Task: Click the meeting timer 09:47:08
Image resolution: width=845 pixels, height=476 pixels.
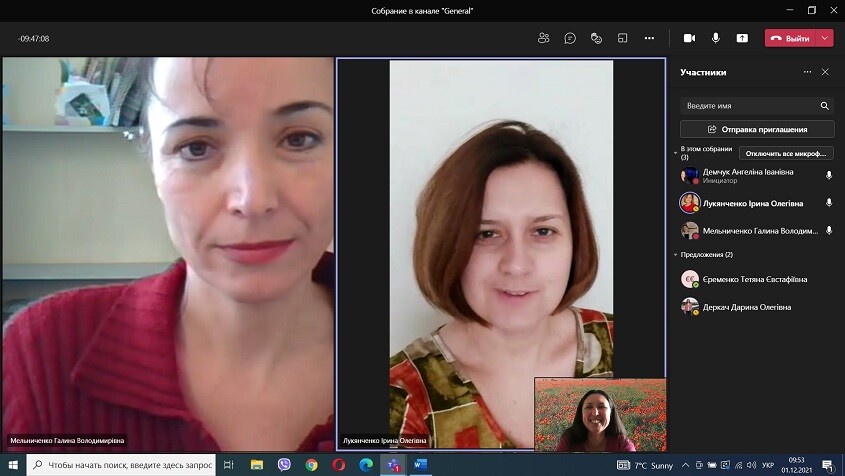Action: coord(33,39)
